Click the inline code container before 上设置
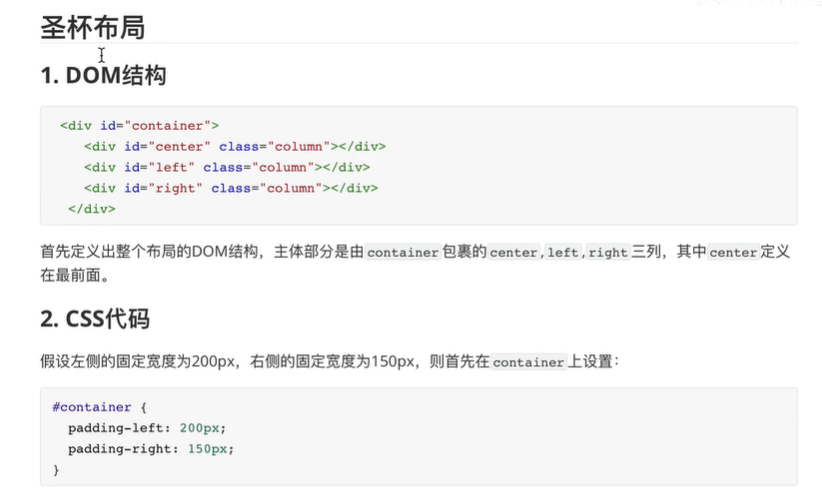Image resolution: width=822 pixels, height=497 pixels. click(528, 362)
